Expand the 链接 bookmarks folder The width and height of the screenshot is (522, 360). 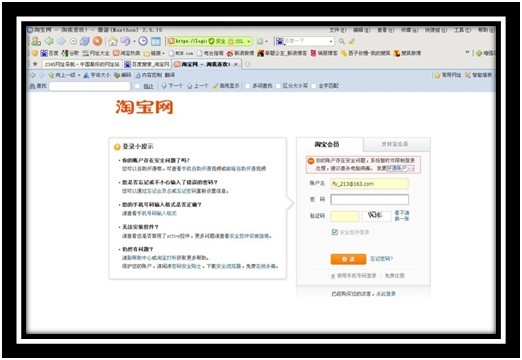[154, 53]
